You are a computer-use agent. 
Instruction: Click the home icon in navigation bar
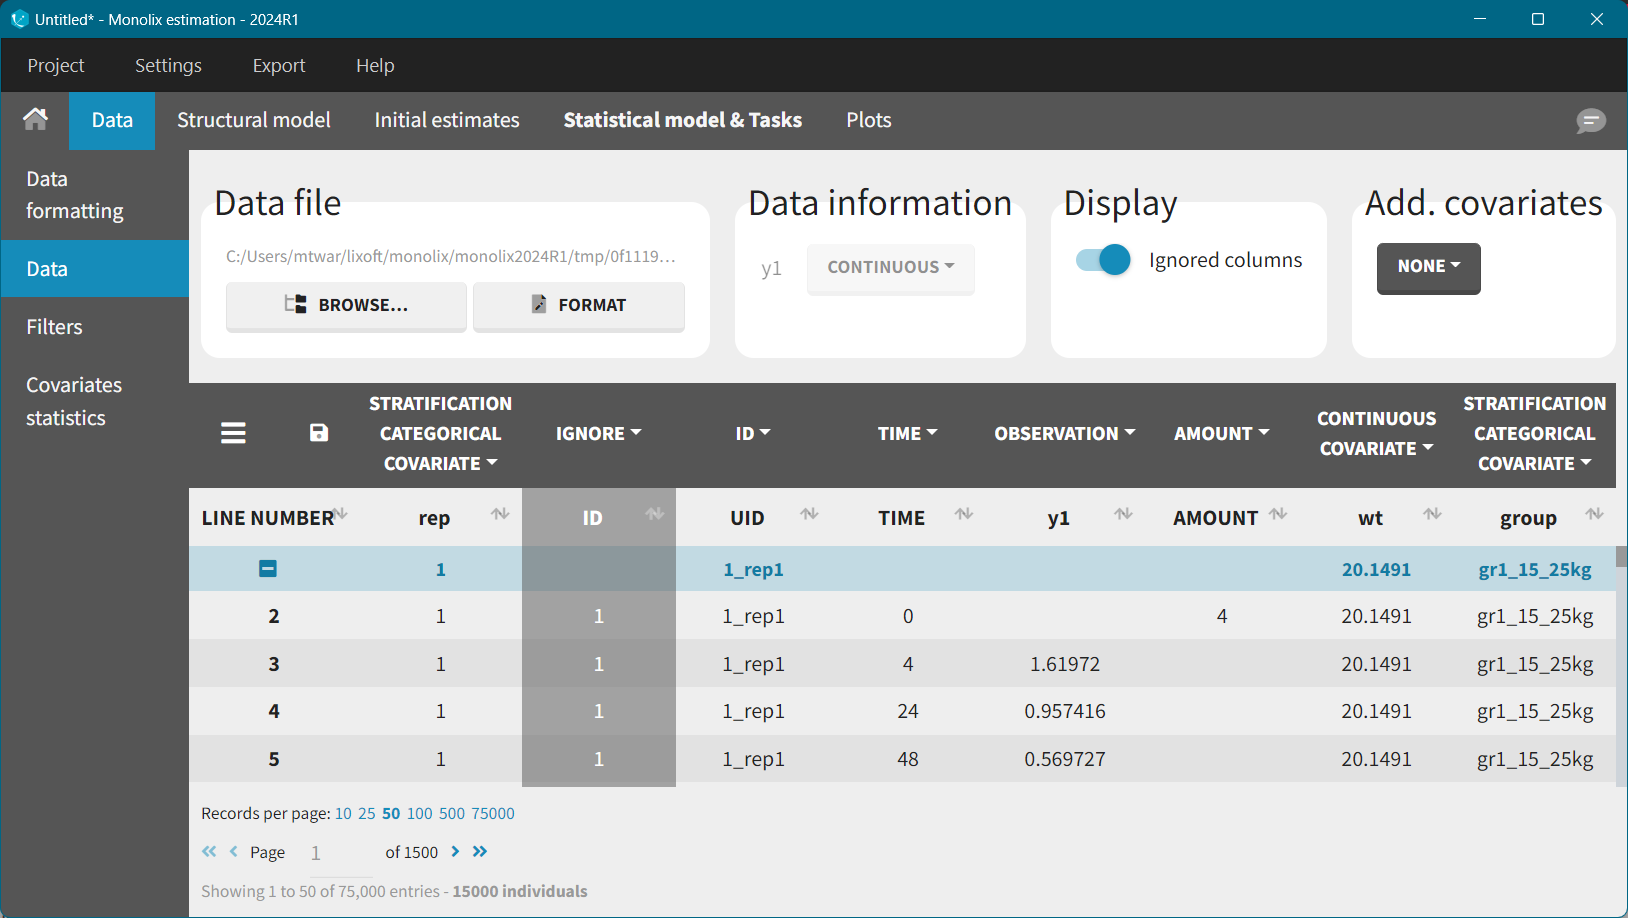pos(35,120)
